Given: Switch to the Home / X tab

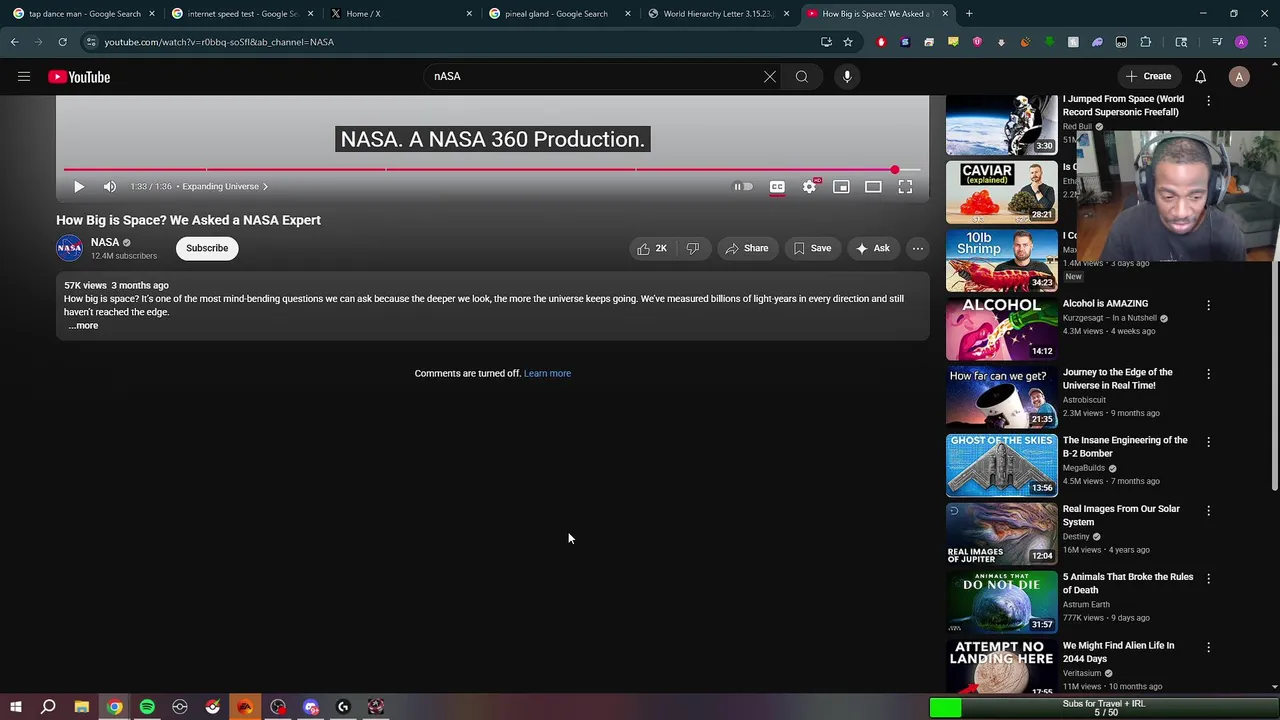Looking at the screenshot, I should 401,14.
